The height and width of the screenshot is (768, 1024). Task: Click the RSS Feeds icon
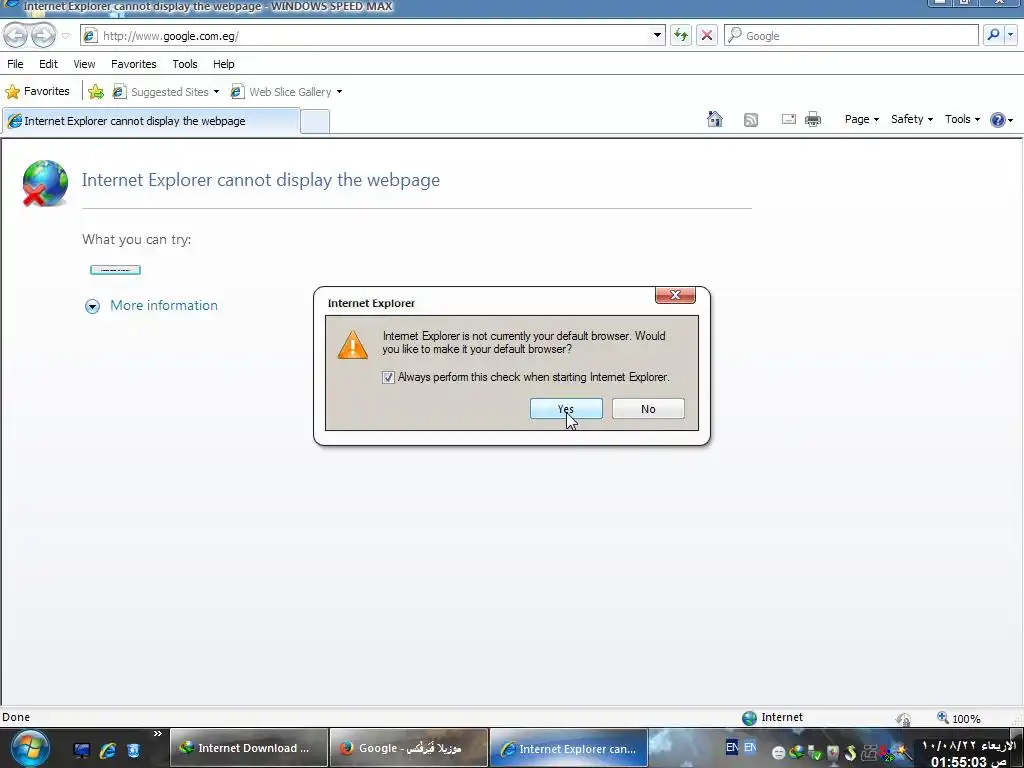(751, 120)
